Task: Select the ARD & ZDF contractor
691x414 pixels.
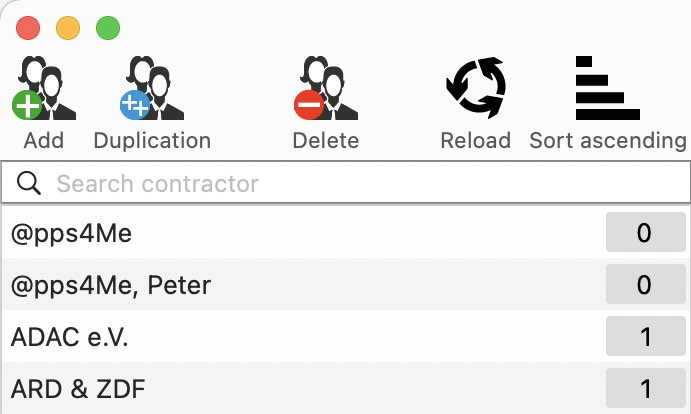Action: pos(346,388)
